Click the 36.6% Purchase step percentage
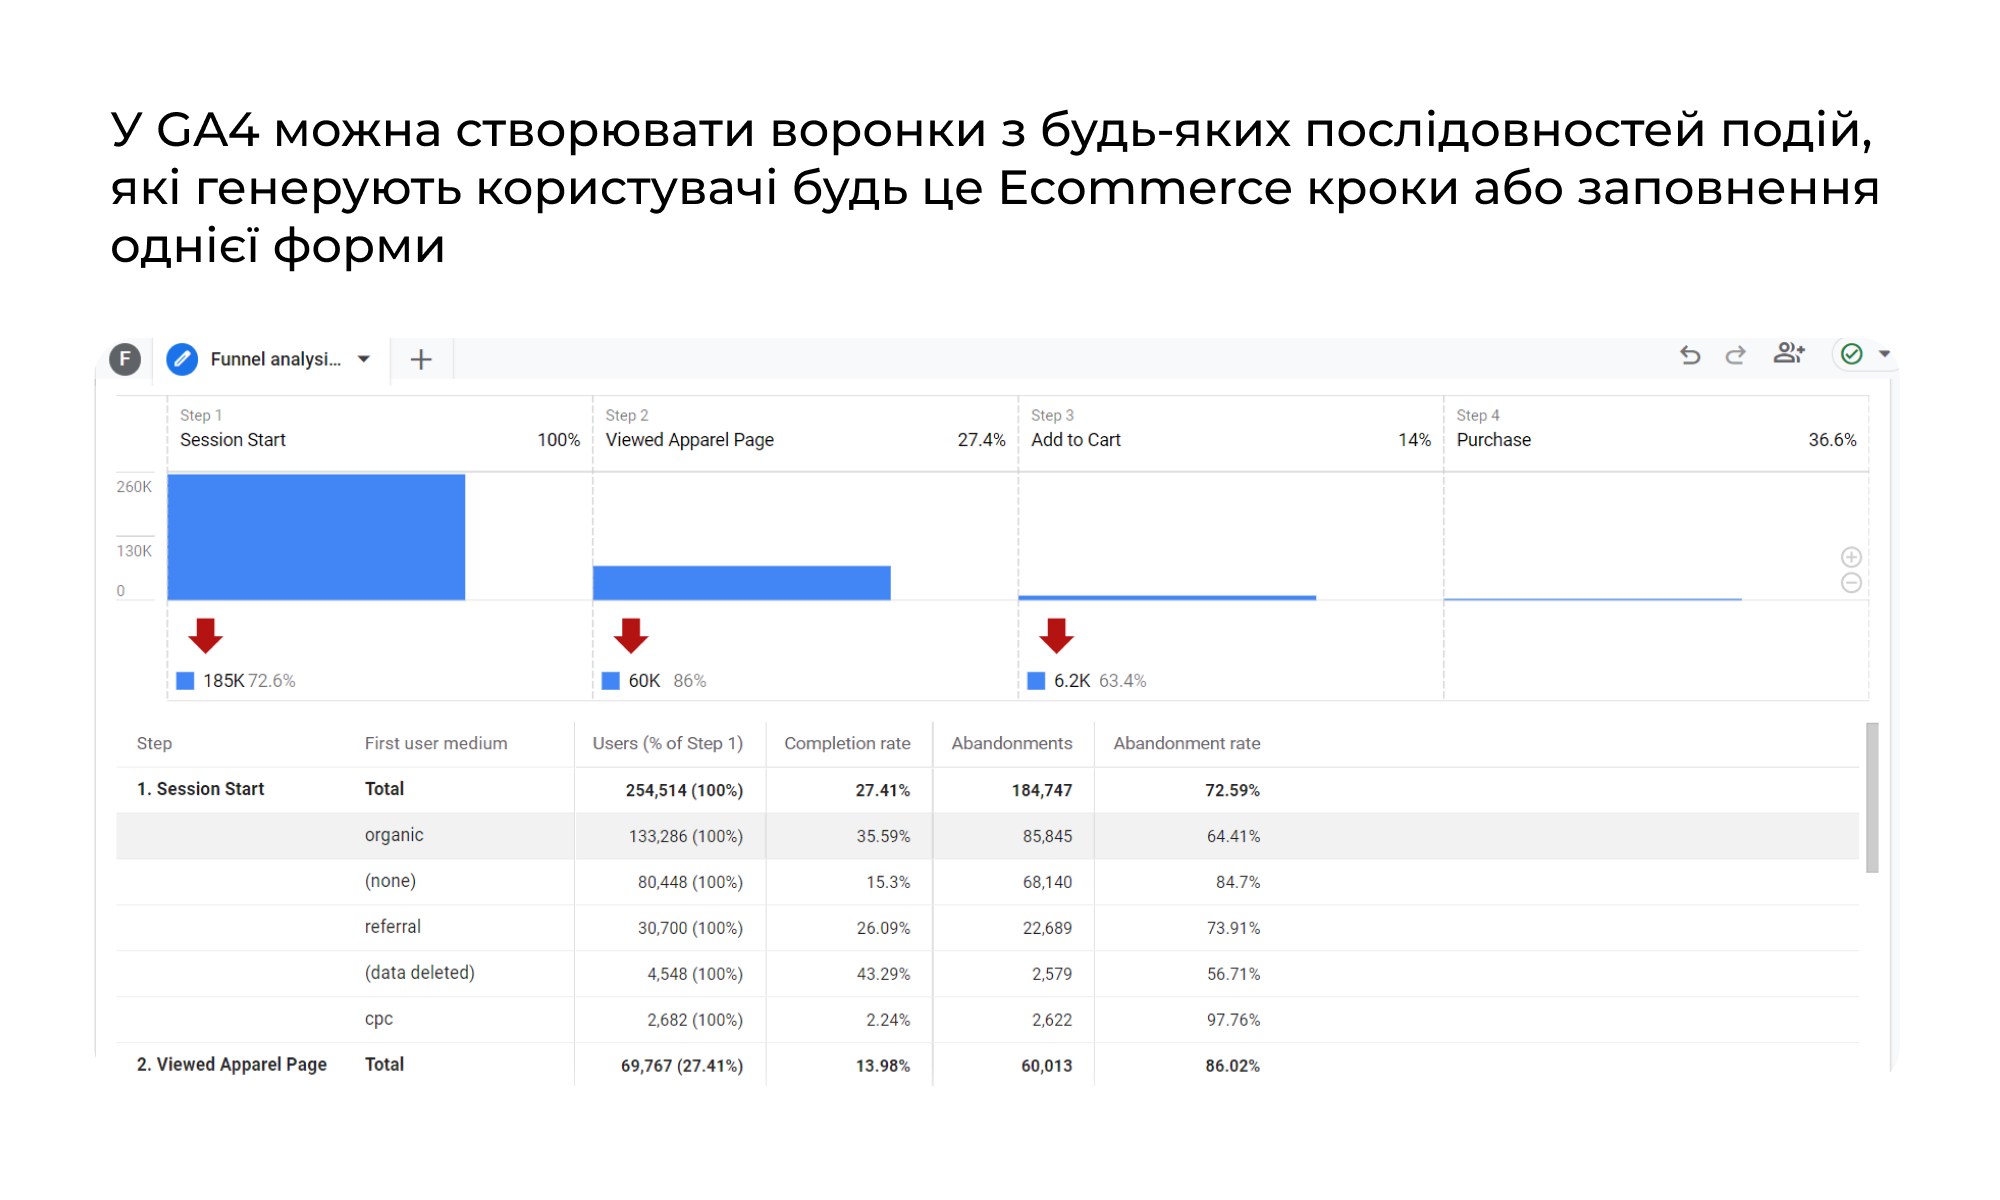Image resolution: width=2000 pixels, height=1200 pixels. pyautogui.click(x=1832, y=440)
